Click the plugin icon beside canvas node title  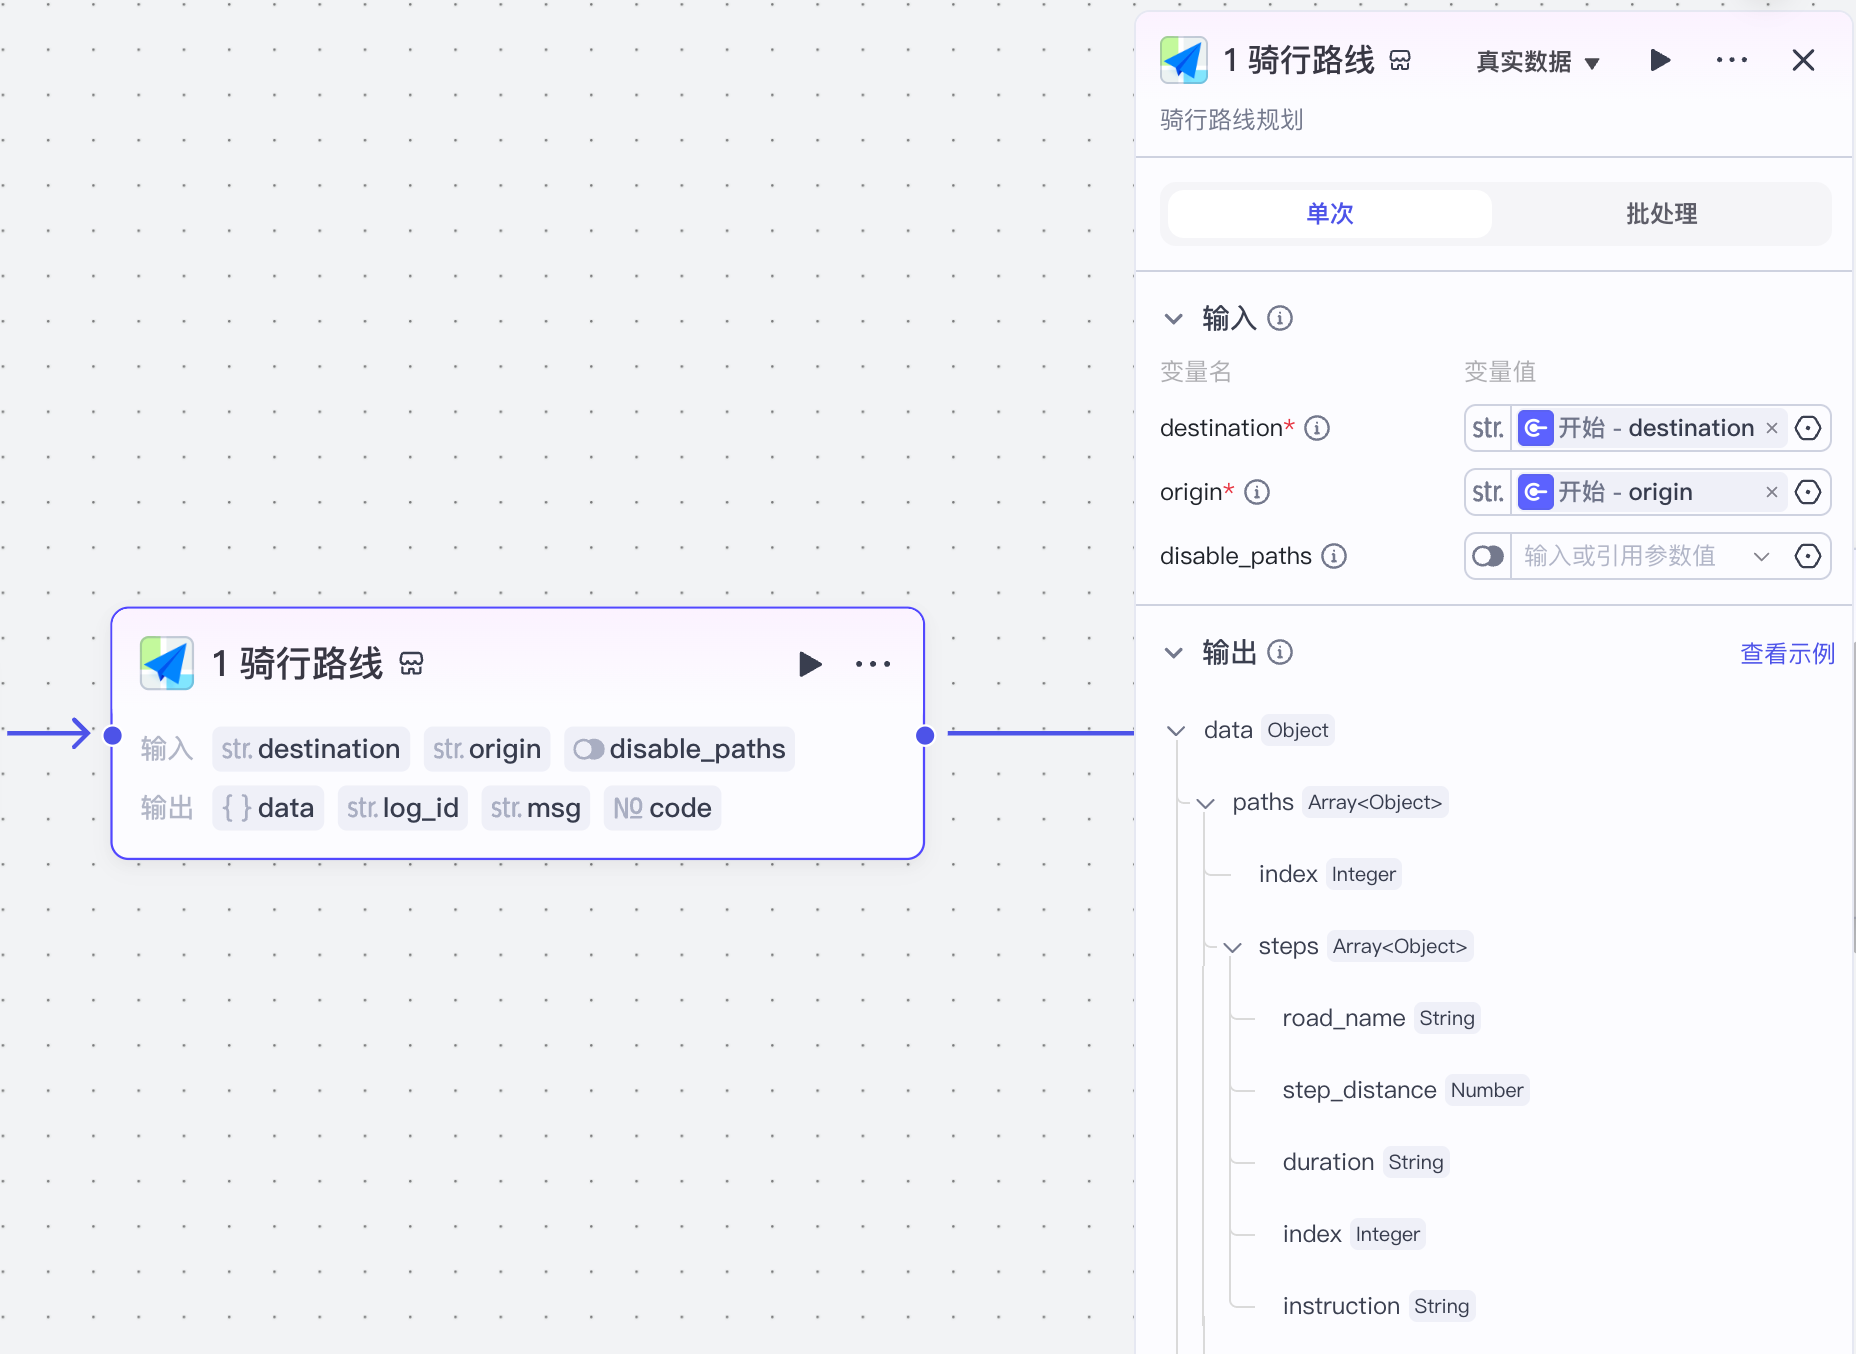(x=411, y=664)
